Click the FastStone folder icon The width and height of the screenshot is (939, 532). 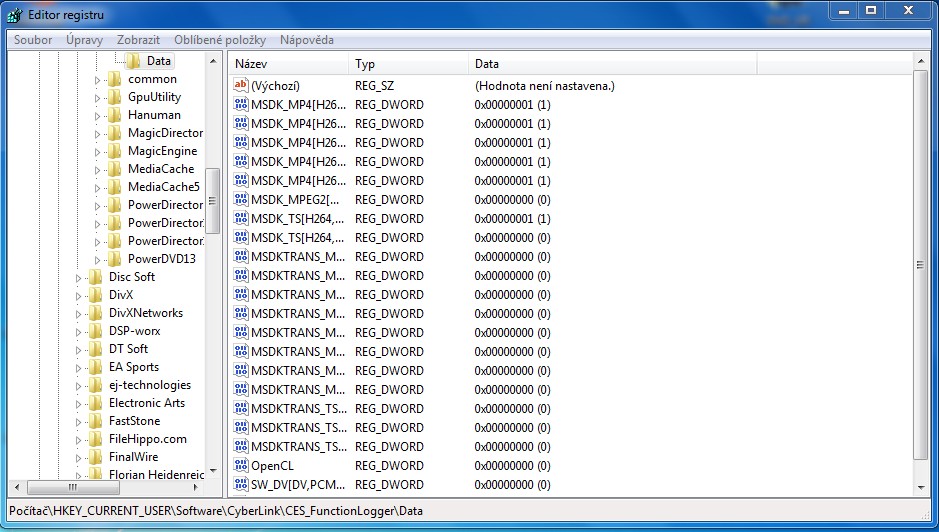pyautogui.click(x=95, y=421)
